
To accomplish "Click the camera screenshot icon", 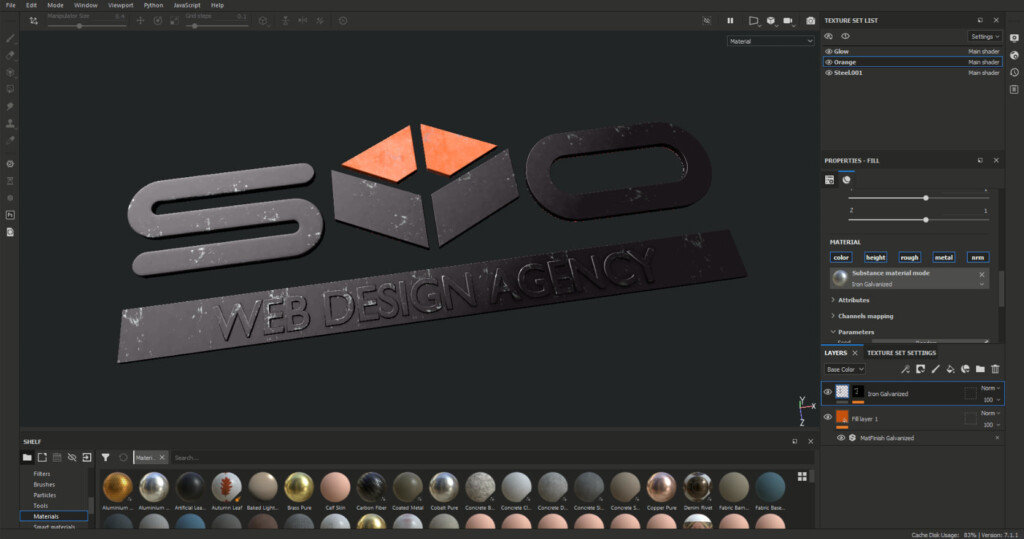I will coord(810,21).
